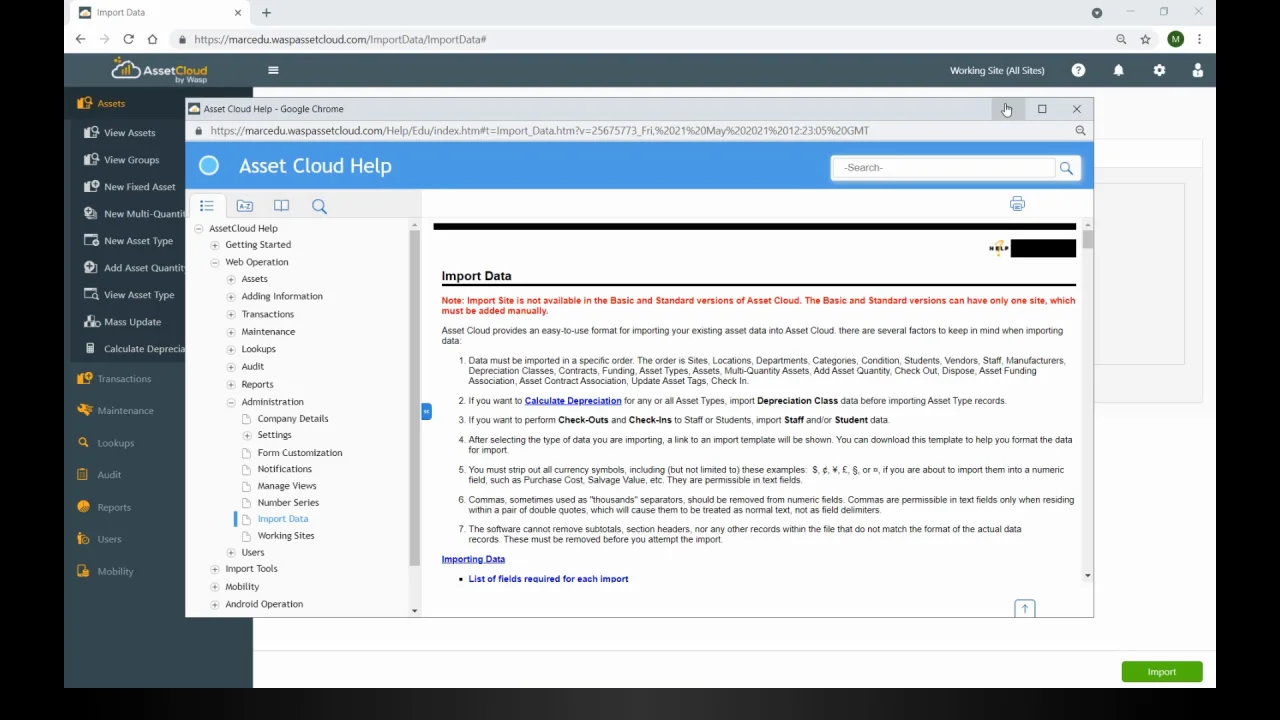The image size is (1280, 720).
Task: Close the Import Data browser tab
Action: (238, 12)
